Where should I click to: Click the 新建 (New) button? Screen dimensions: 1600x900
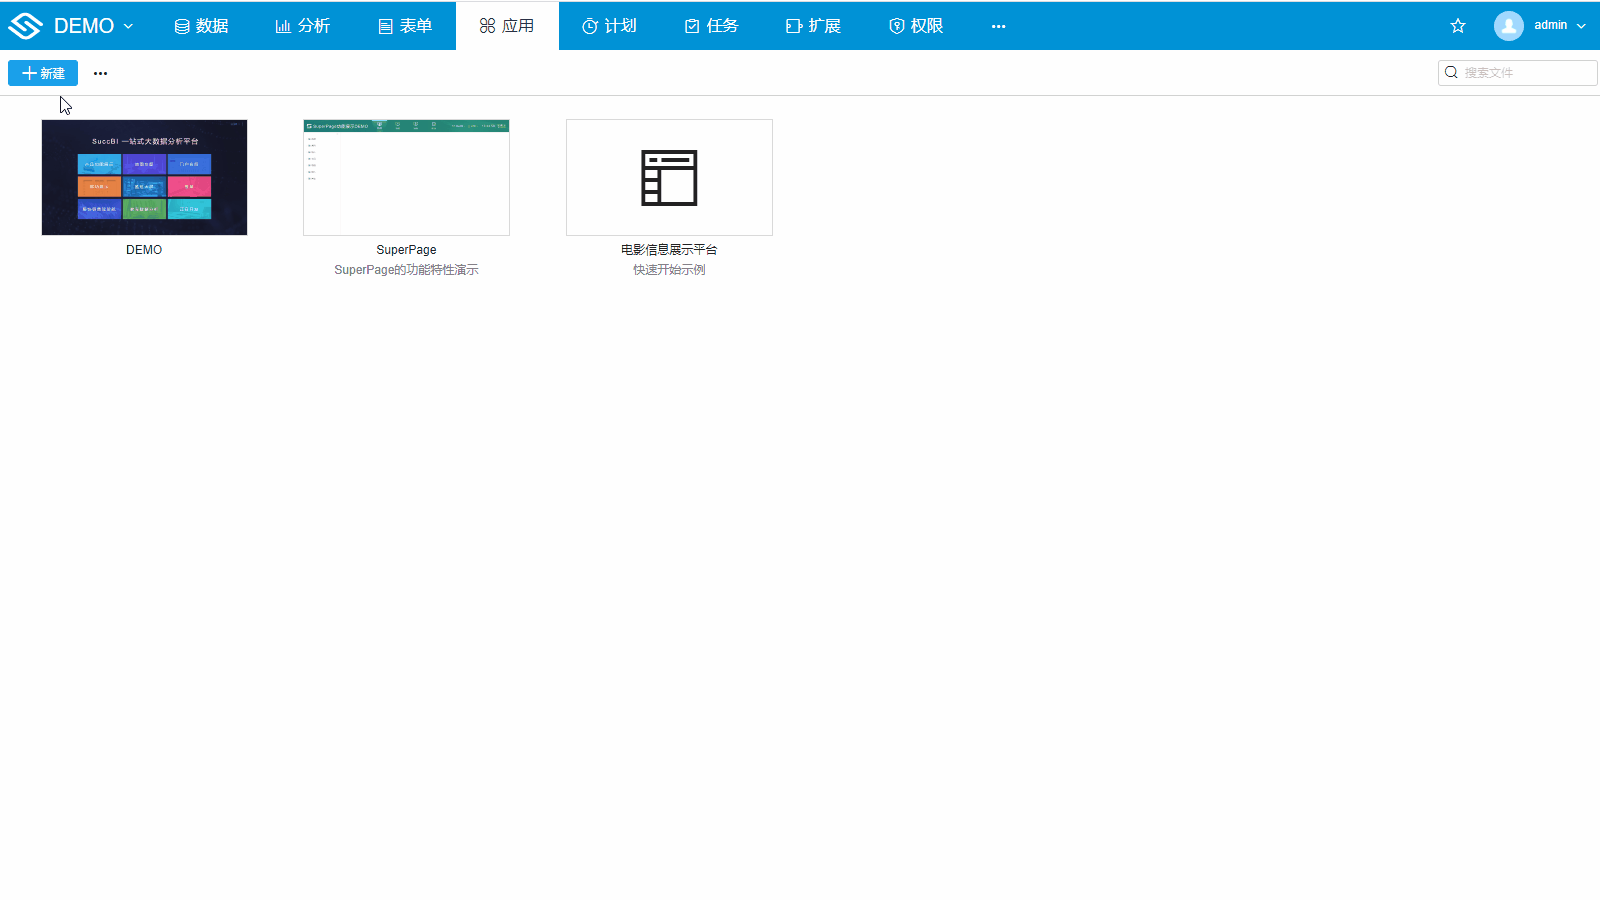click(x=42, y=72)
